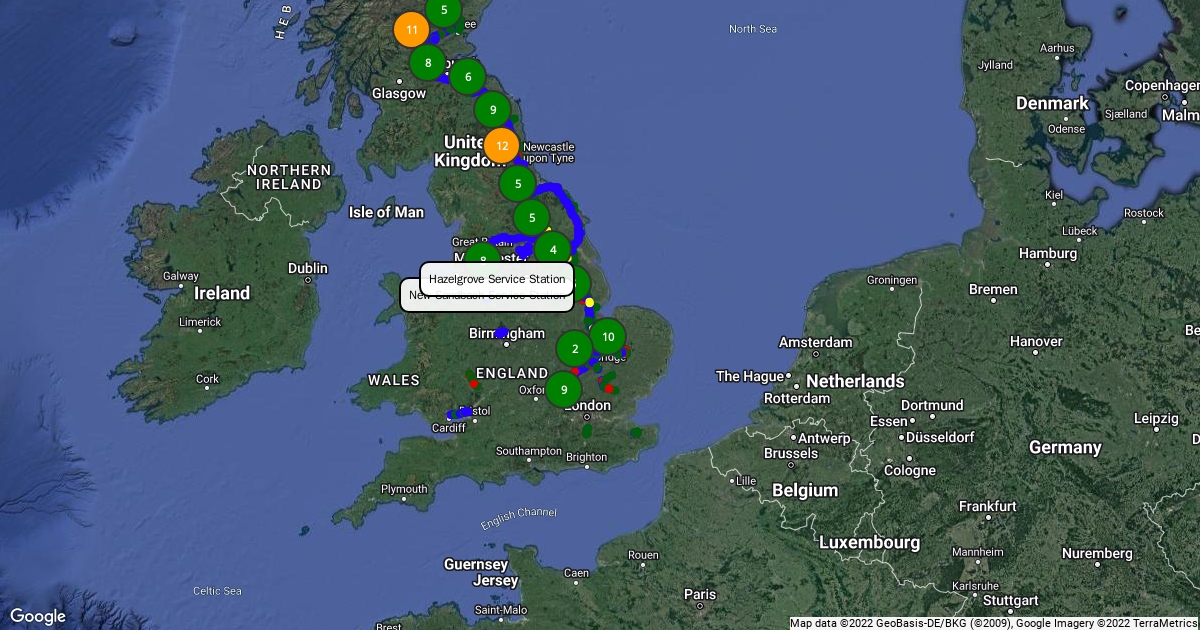Expand the green cluster marker labeled 6
Screen dimensions: 1200x630
tap(467, 77)
